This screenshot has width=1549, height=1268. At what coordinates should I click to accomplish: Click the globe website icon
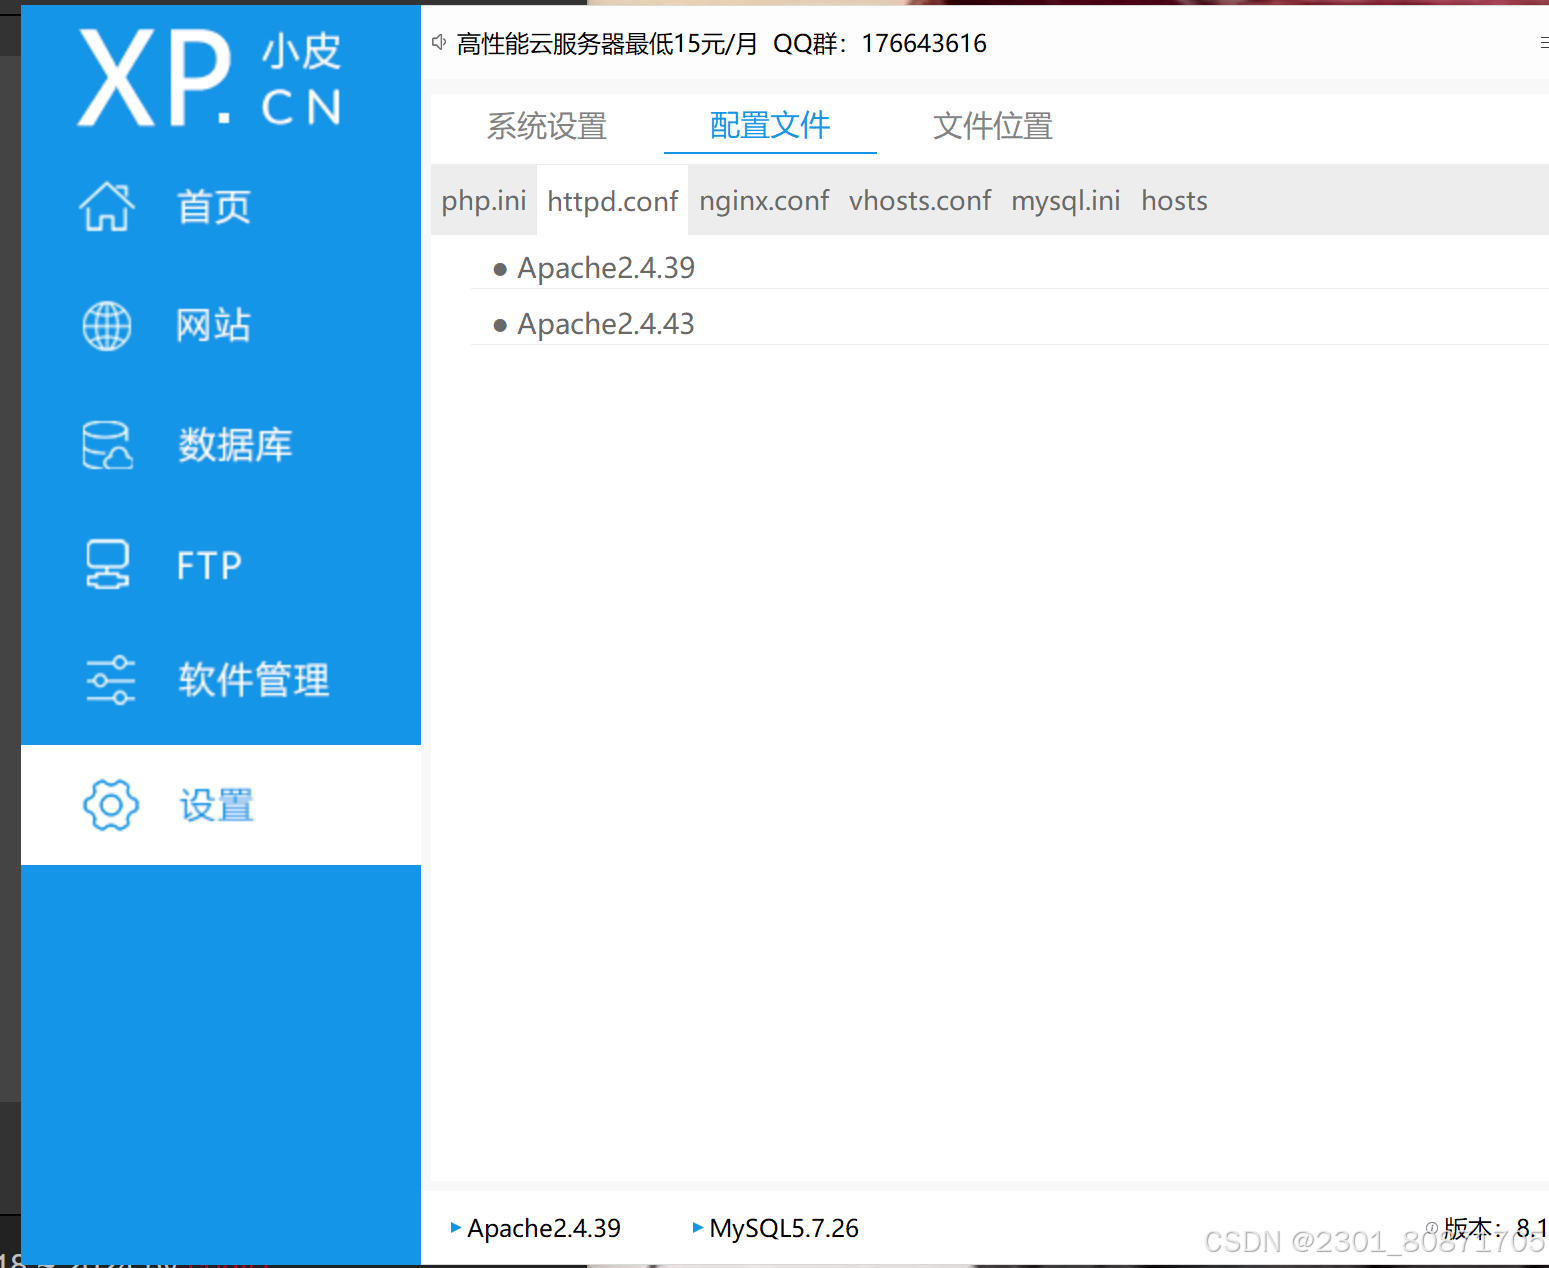coord(107,326)
